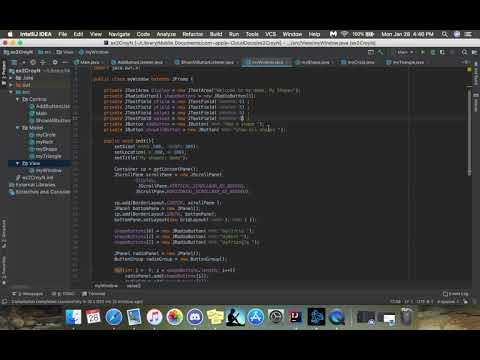Open the Help menu
The height and width of the screenshot is (360, 480).
tap(314, 34)
